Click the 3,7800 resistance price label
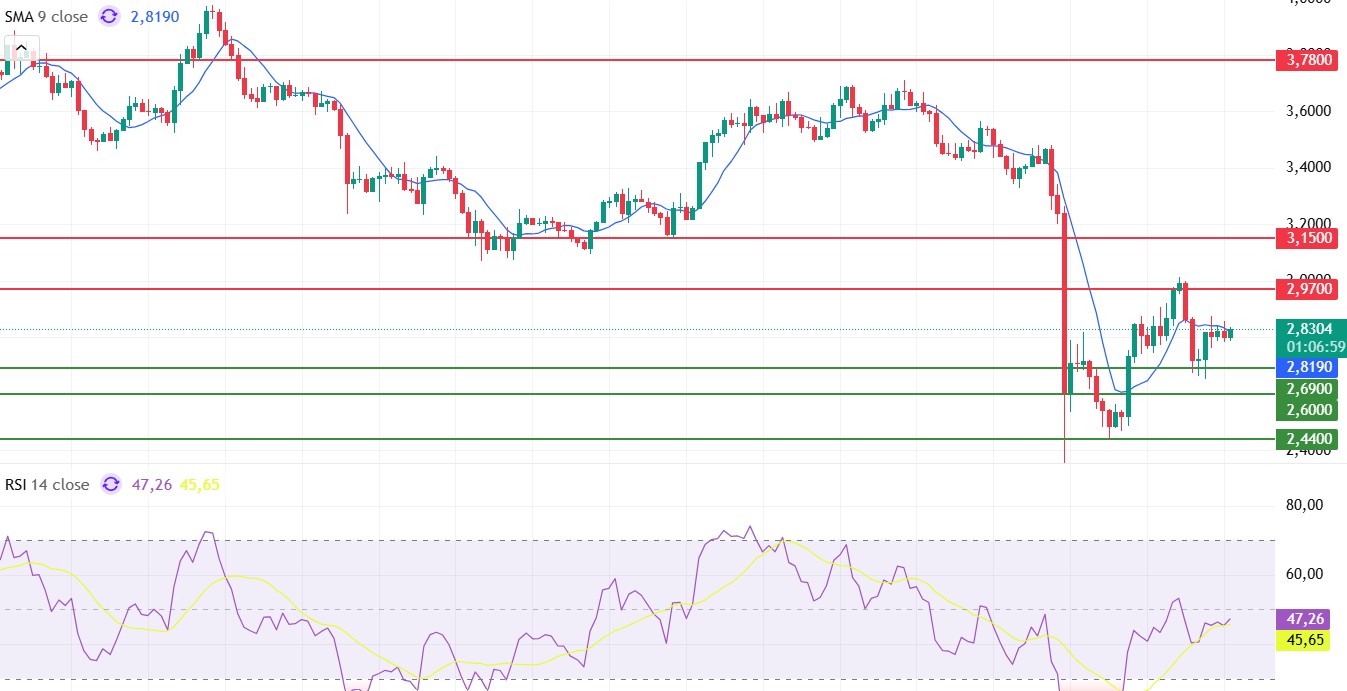The image size is (1347, 691). (1310, 60)
